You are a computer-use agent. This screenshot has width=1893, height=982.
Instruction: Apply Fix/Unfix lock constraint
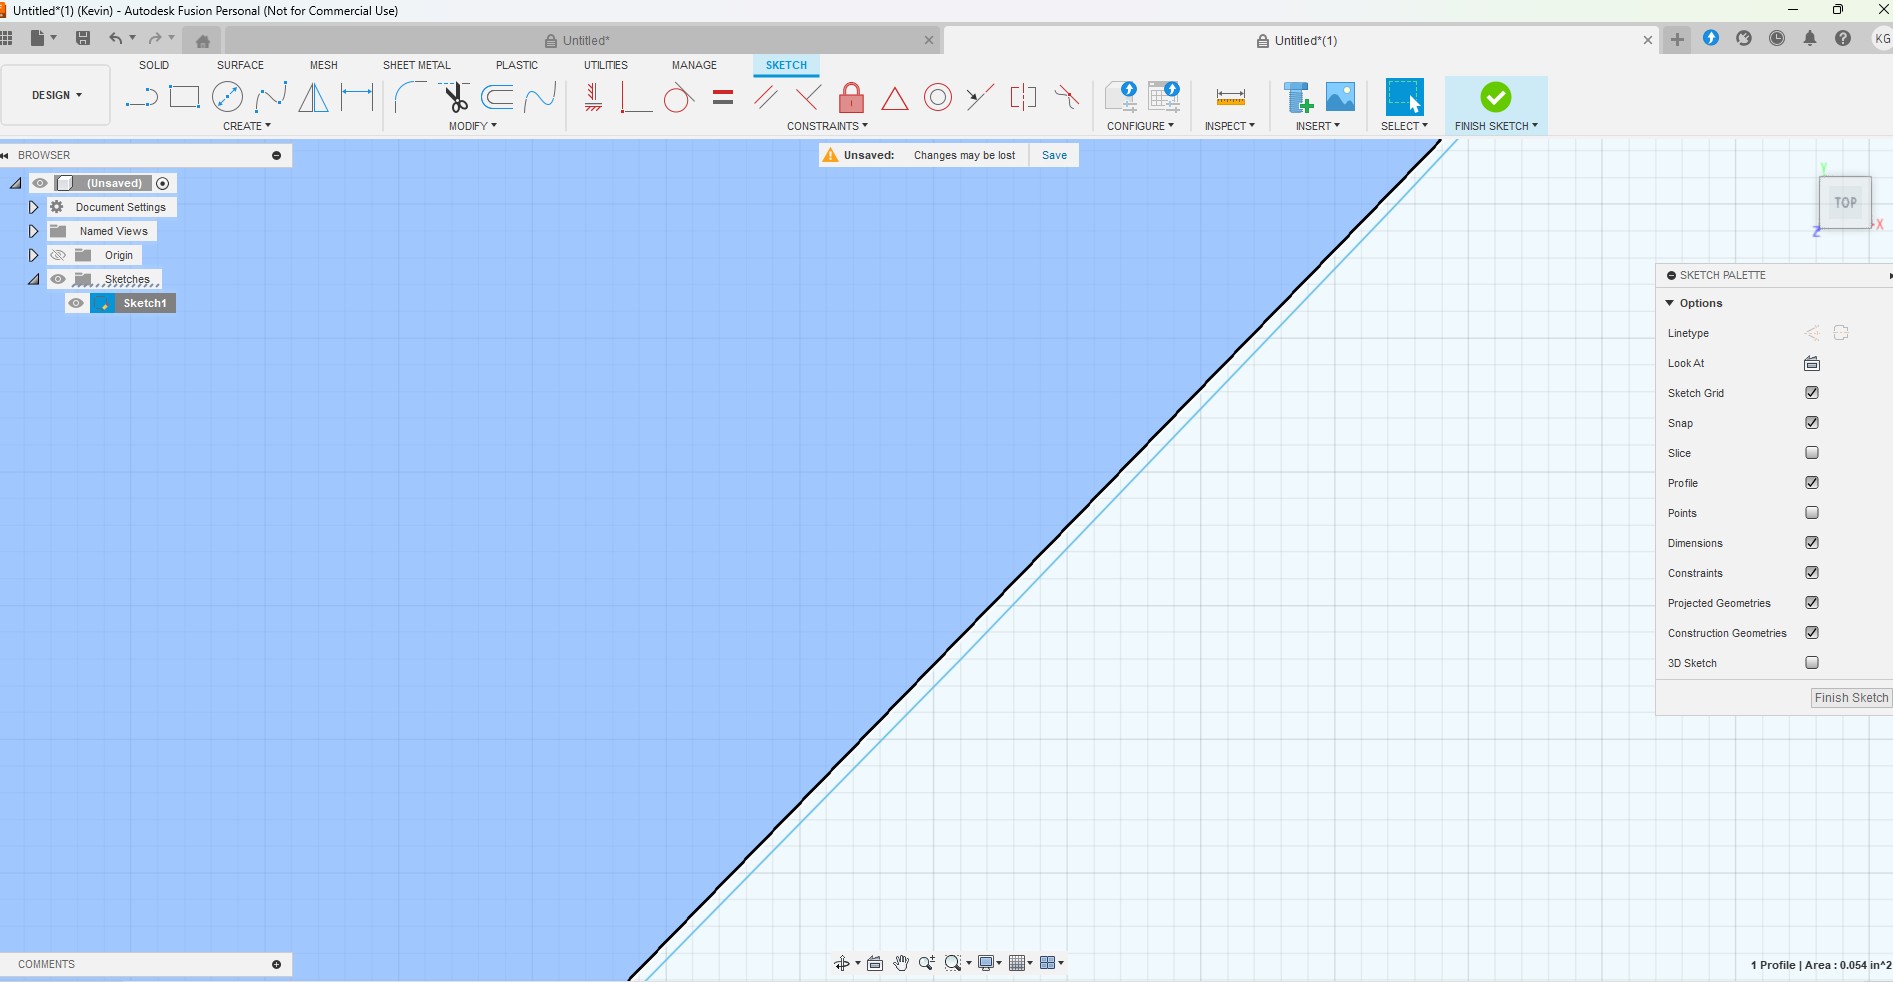pos(851,97)
